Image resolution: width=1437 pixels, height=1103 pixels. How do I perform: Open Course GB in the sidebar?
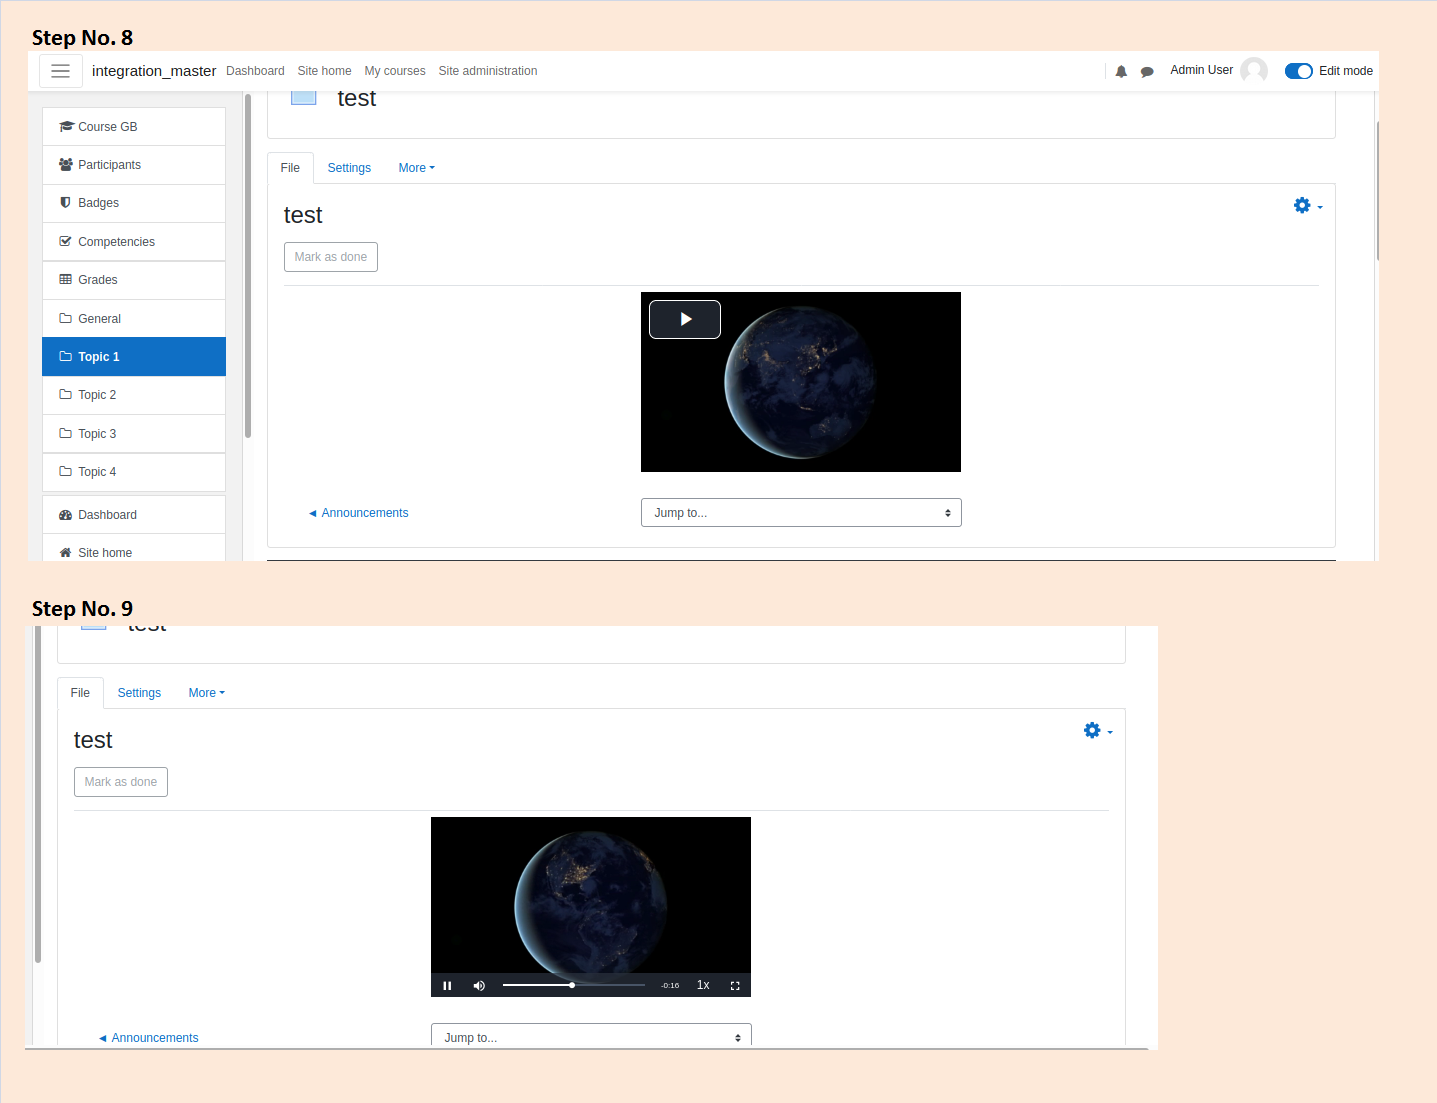pyautogui.click(x=134, y=127)
